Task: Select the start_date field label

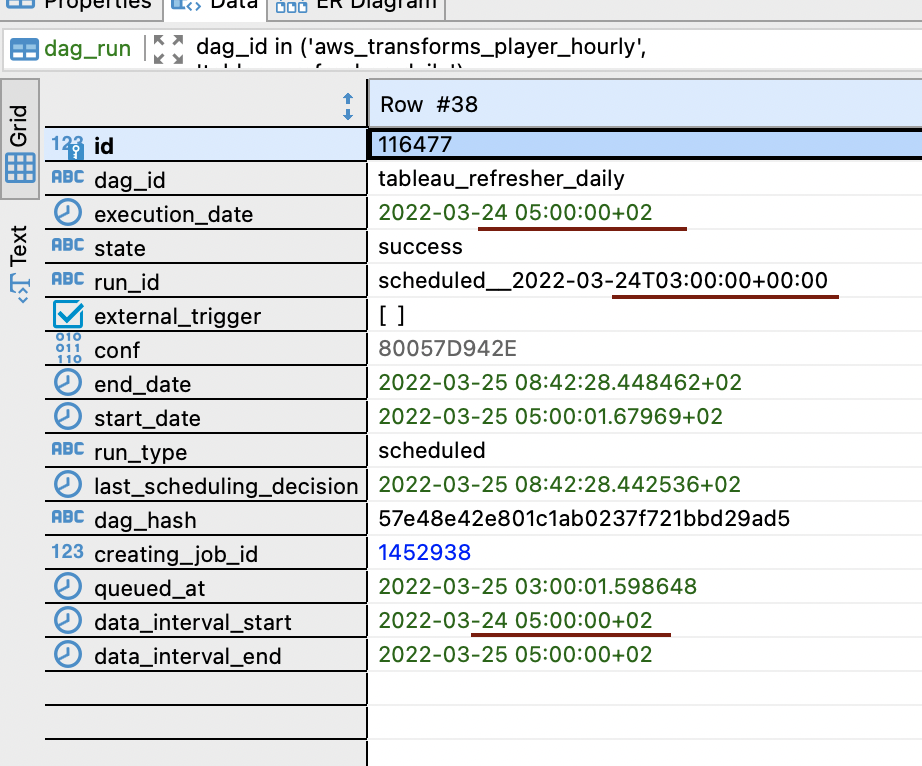Action: coord(148,419)
